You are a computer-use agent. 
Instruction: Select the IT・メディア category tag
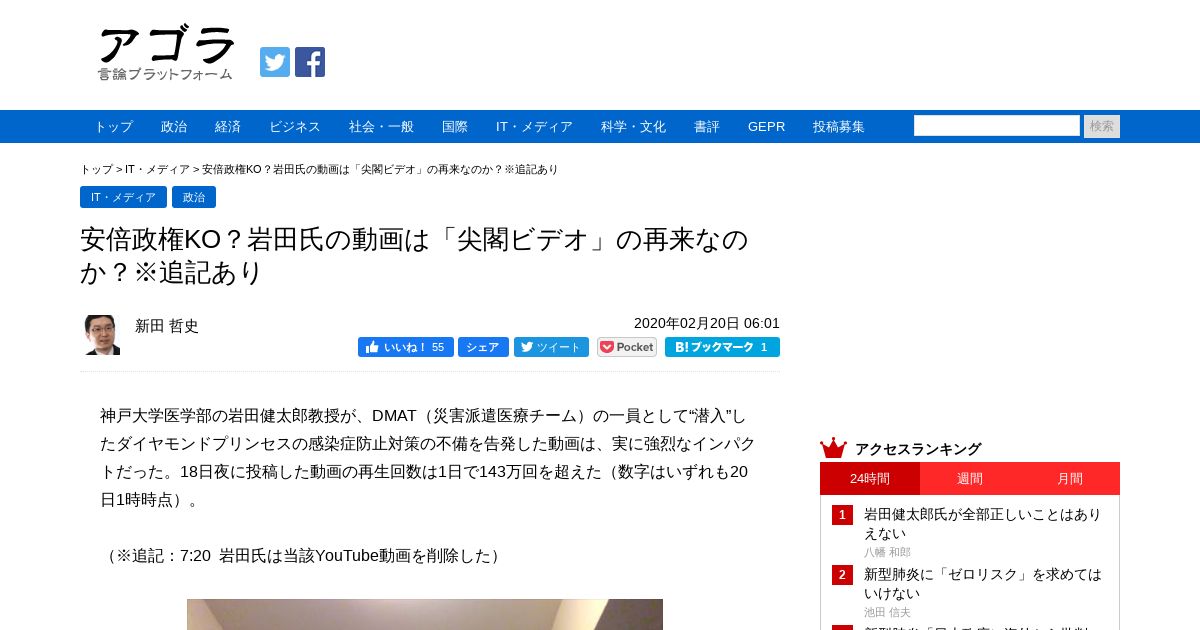pos(123,197)
